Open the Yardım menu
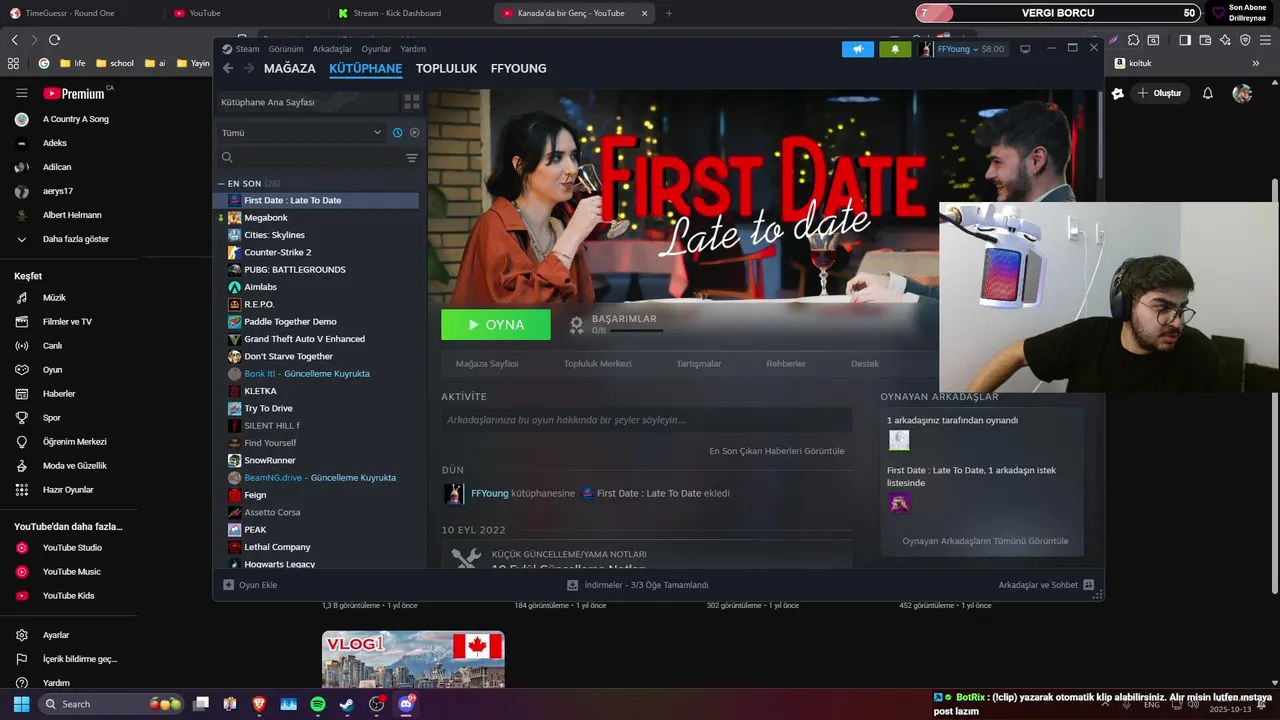This screenshot has height=720, width=1280. pyautogui.click(x=413, y=49)
